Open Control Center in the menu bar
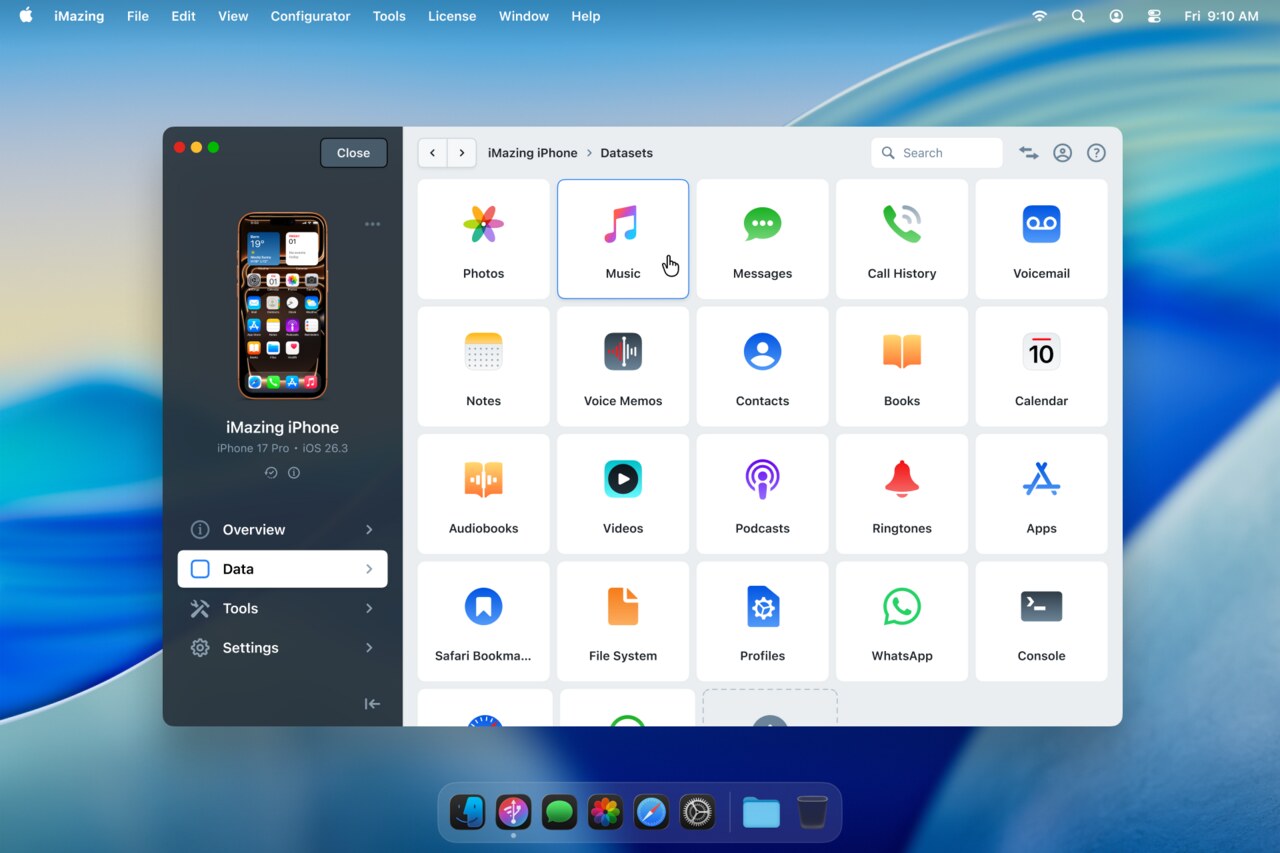Image resolution: width=1280 pixels, height=853 pixels. tap(1154, 16)
